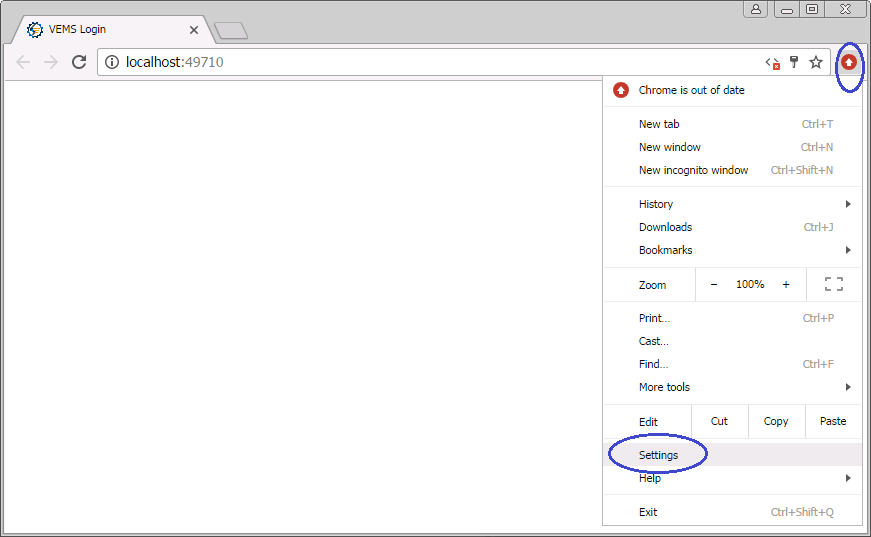Click the Chrome update menu icon

[x=848, y=62]
